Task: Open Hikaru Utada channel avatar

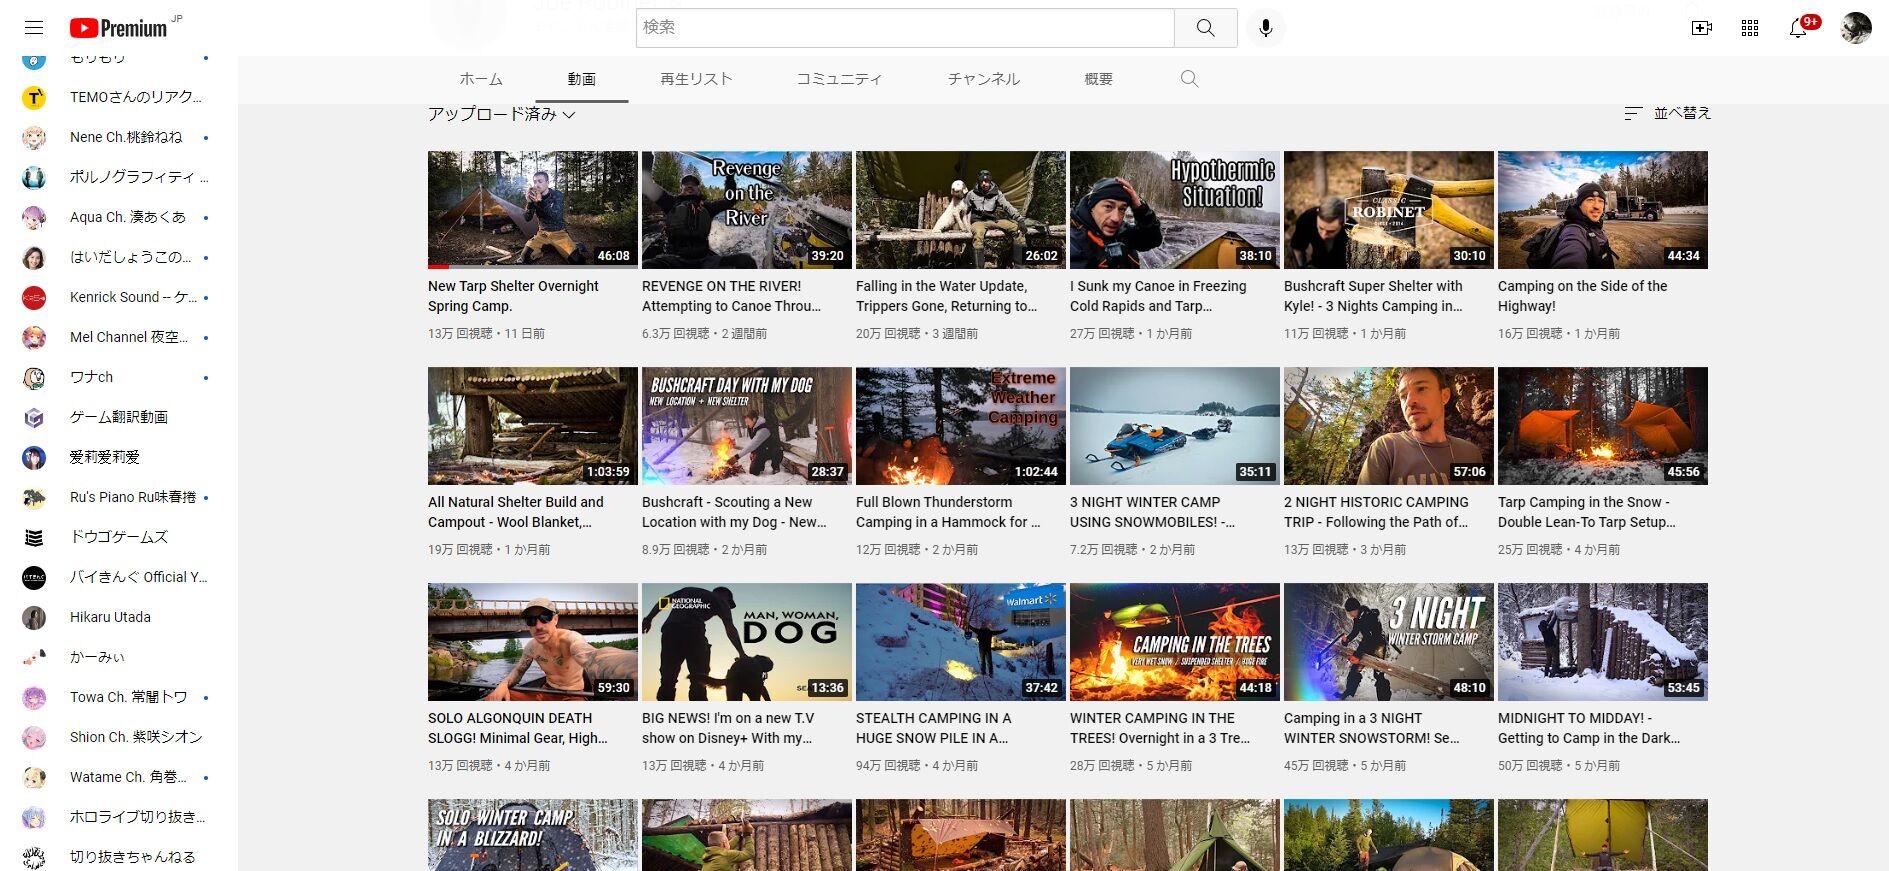Action: [x=34, y=617]
